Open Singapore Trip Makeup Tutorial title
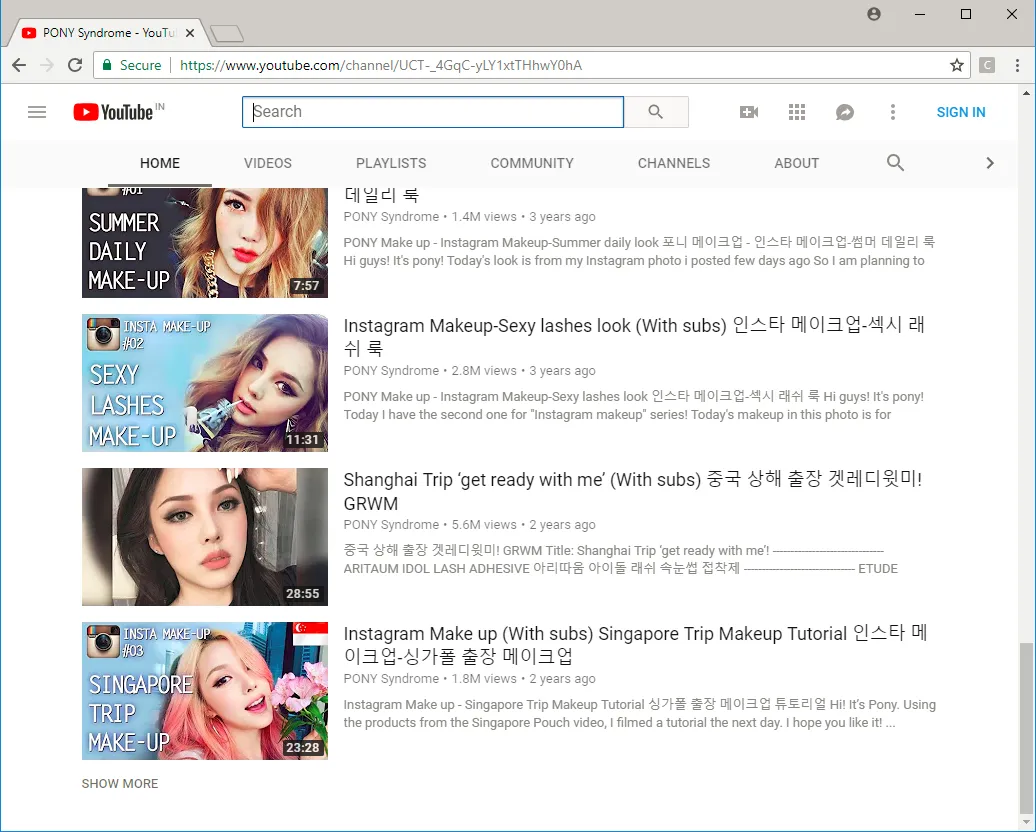Viewport: 1036px width, 832px height. (x=635, y=644)
